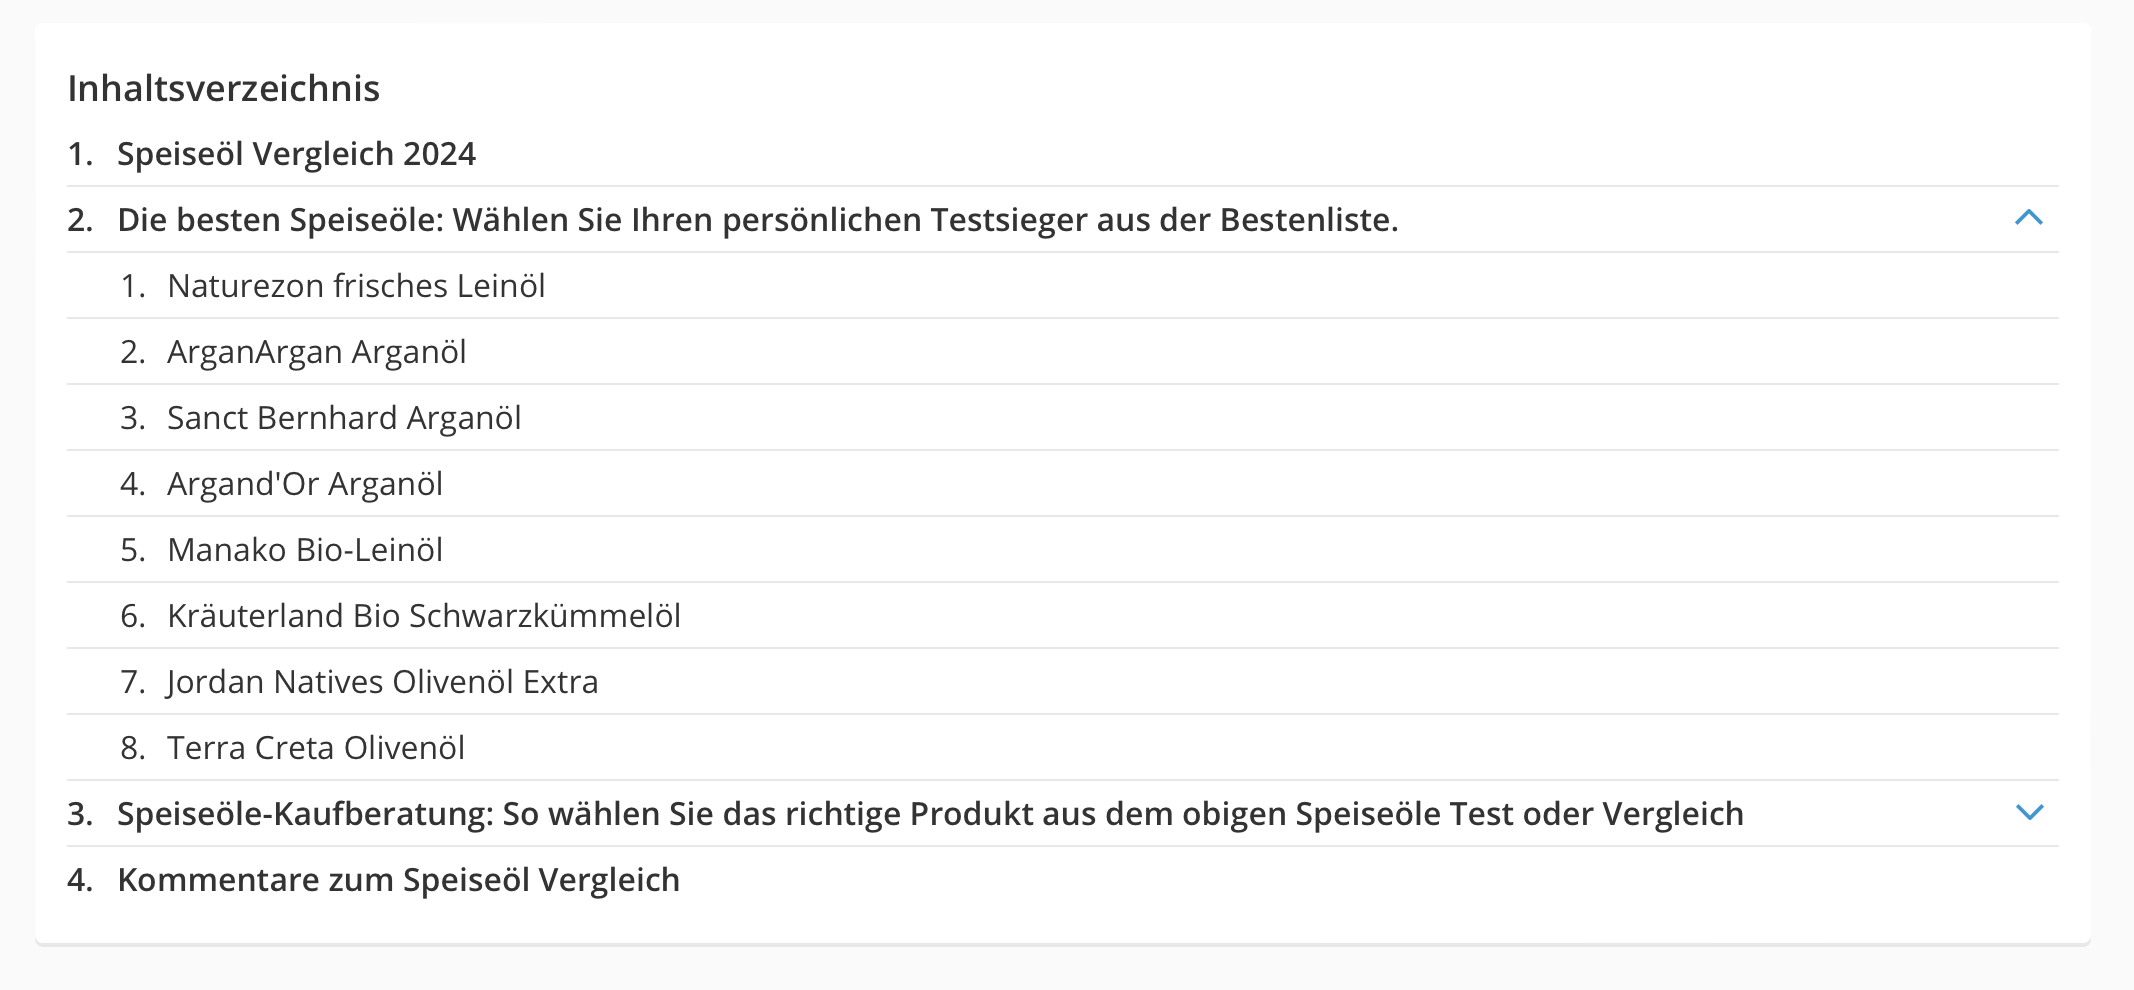Go to "Argand'Or Arganöl"
Screen dimensions: 2134x990
306,483
